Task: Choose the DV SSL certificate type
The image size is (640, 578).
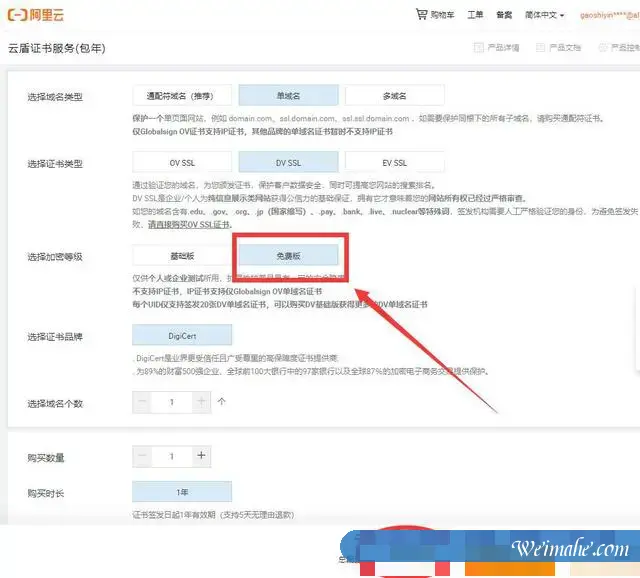Action: click(288, 162)
